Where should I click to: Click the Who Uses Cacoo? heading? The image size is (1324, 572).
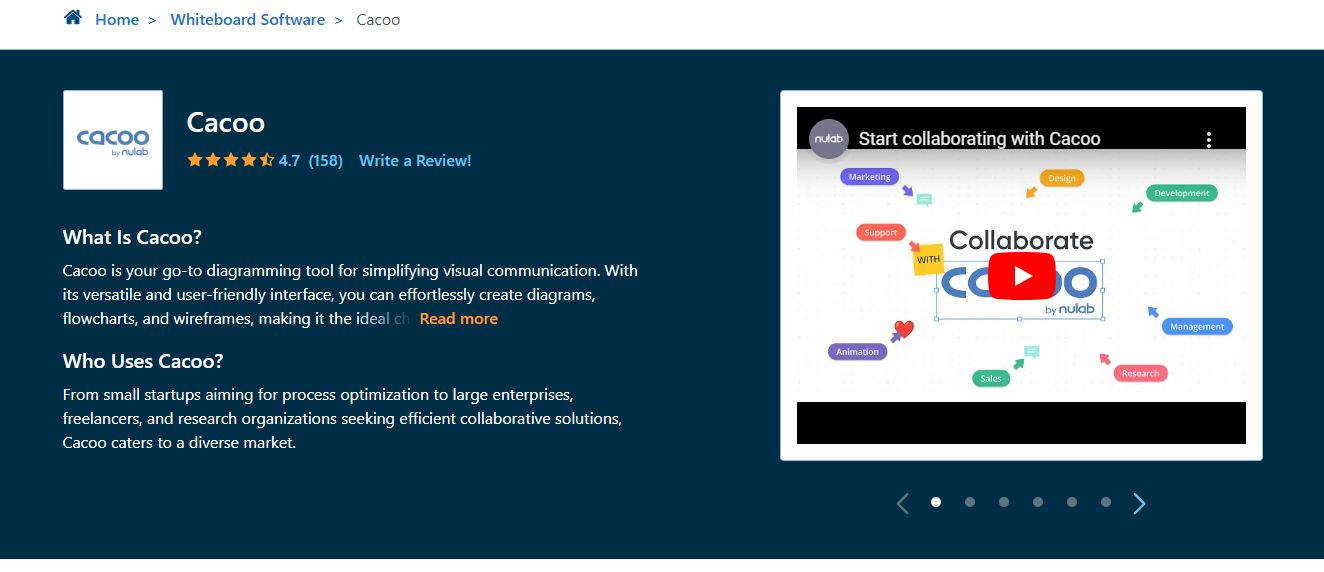[x=143, y=361]
